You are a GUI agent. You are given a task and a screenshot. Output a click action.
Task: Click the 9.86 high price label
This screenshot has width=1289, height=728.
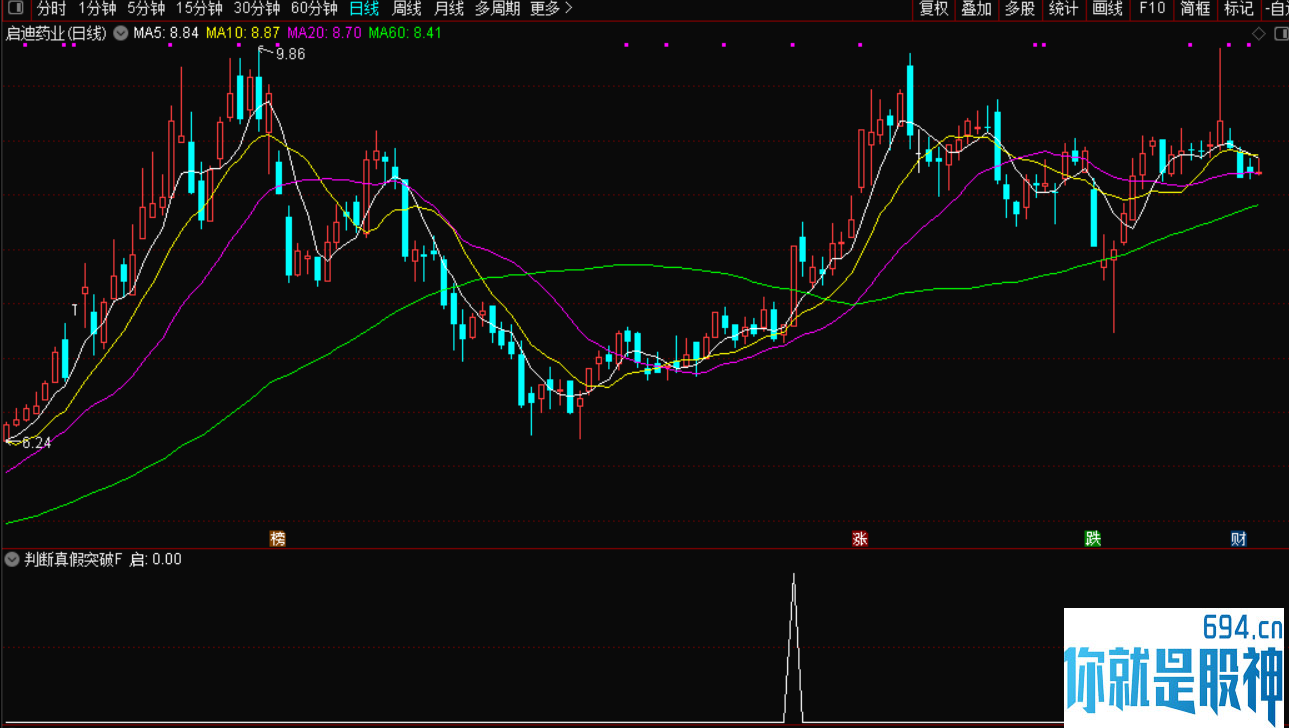click(290, 54)
